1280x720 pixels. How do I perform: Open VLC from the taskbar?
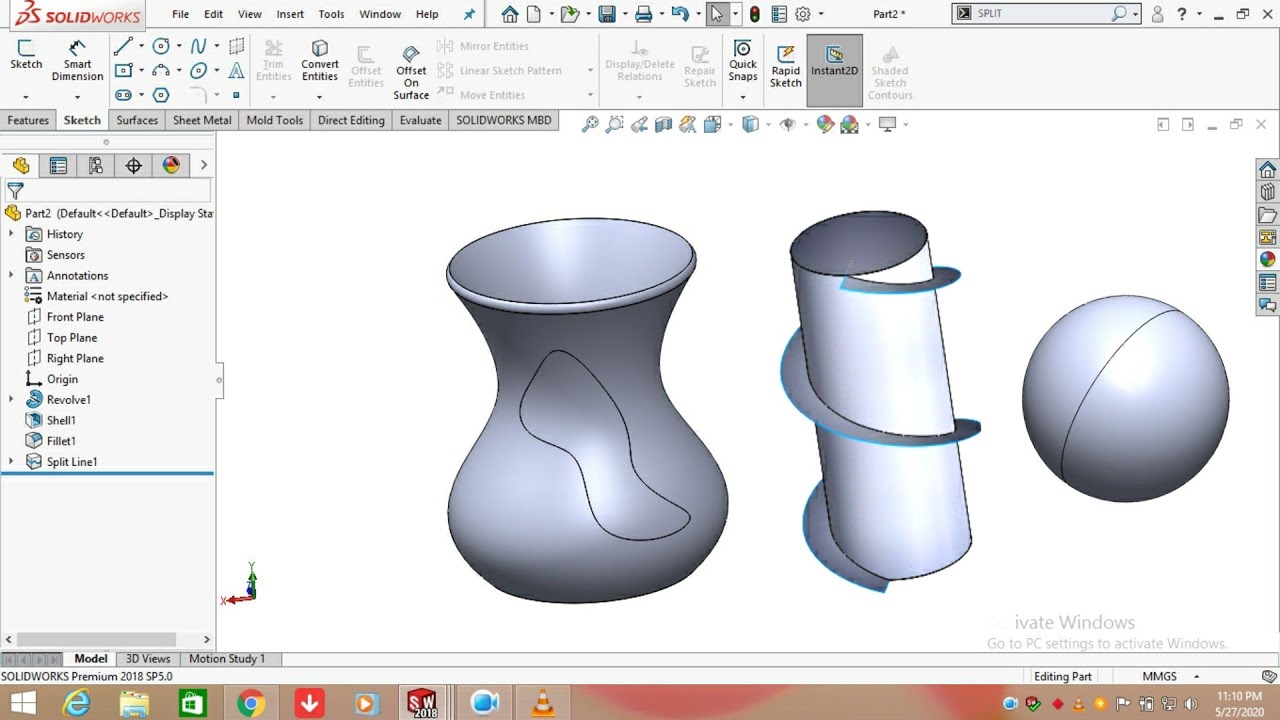(x=543, y=703)
